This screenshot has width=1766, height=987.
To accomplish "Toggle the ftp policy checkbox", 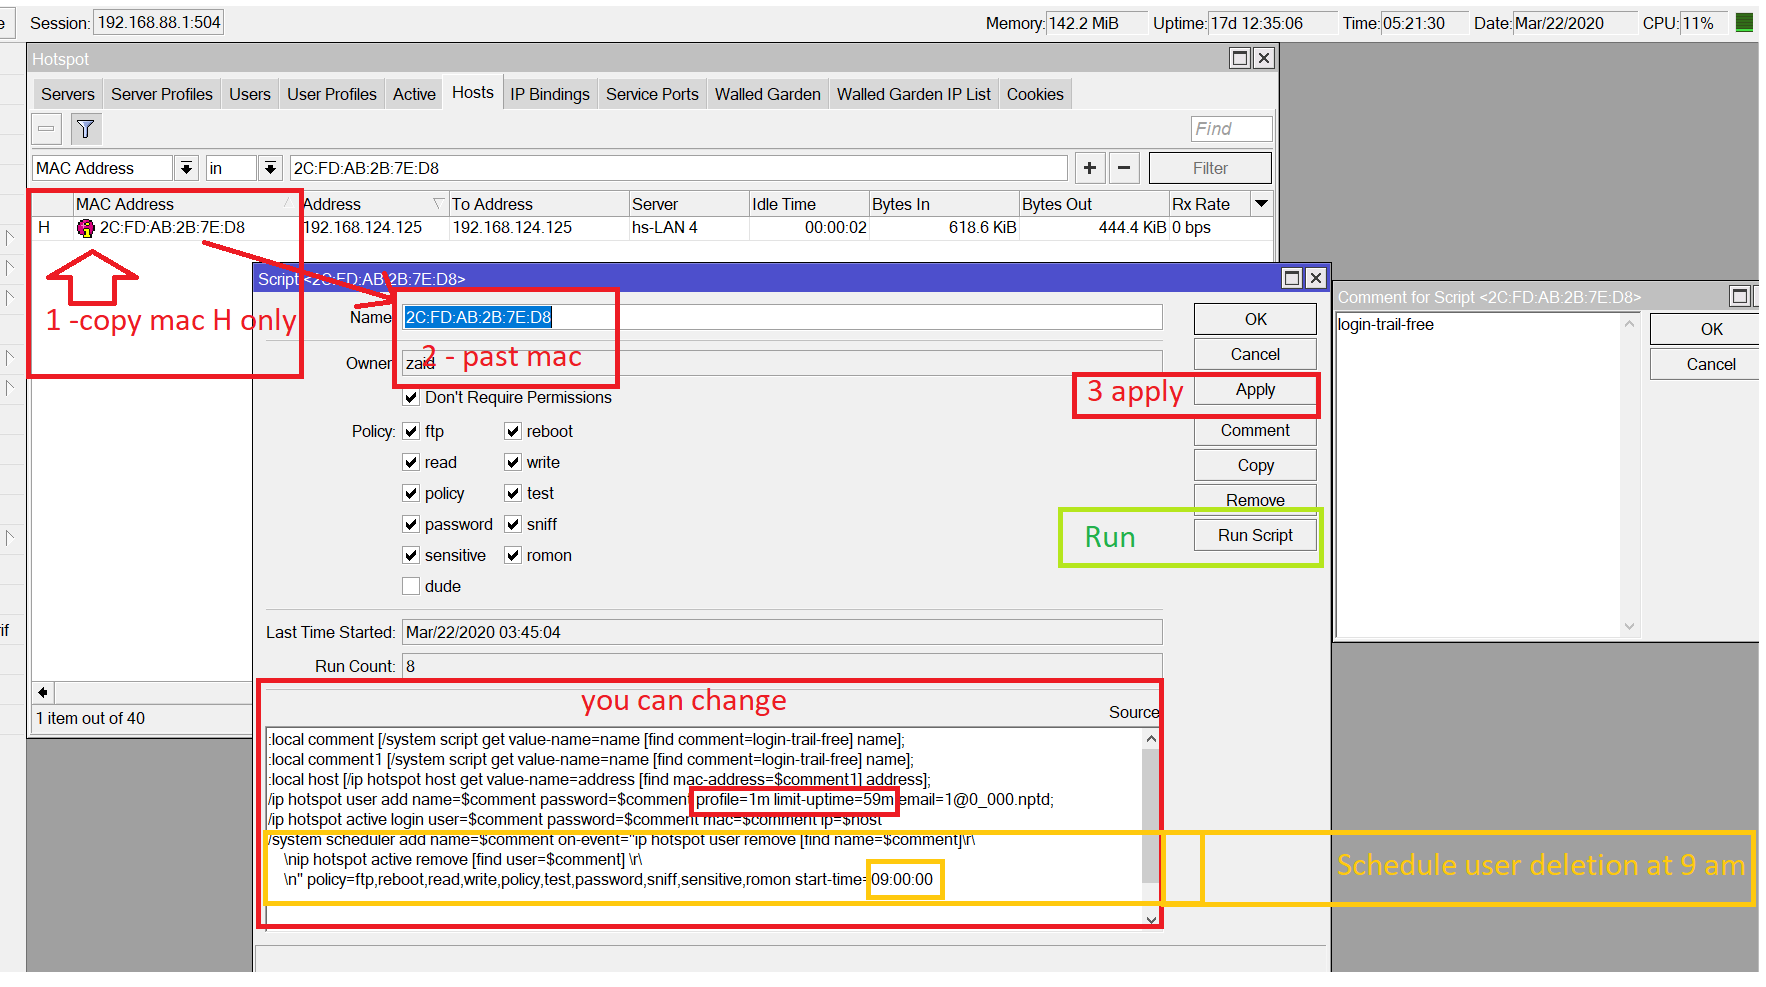I will click(411, 431).
